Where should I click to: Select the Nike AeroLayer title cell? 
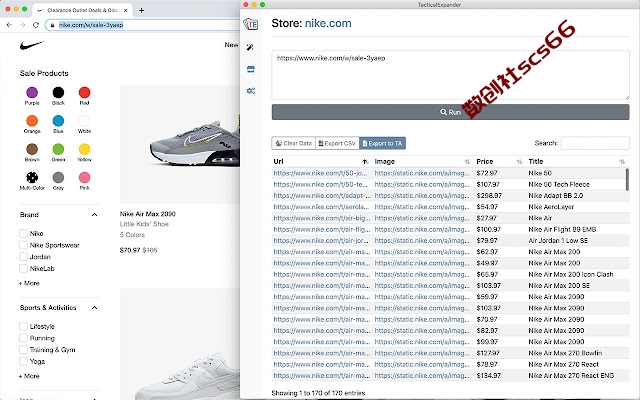tap(551, 207)
